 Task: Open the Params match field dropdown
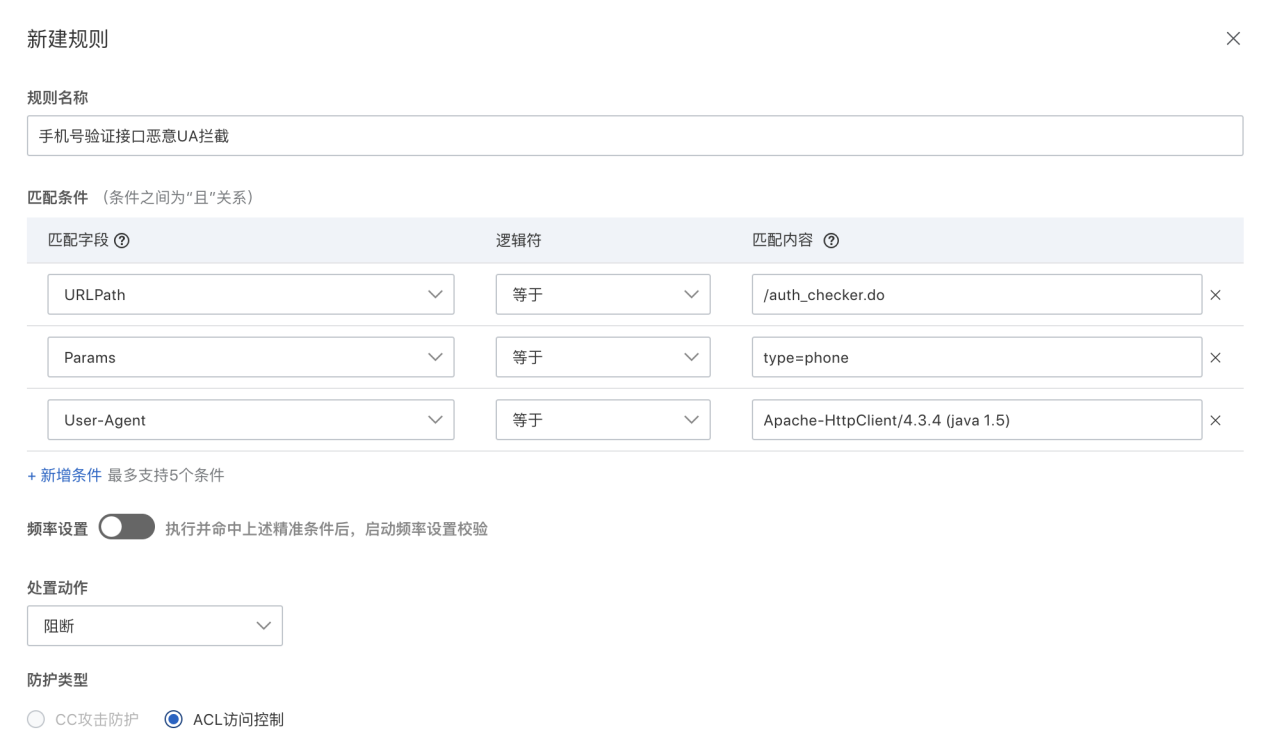click(x=250, y=357)
